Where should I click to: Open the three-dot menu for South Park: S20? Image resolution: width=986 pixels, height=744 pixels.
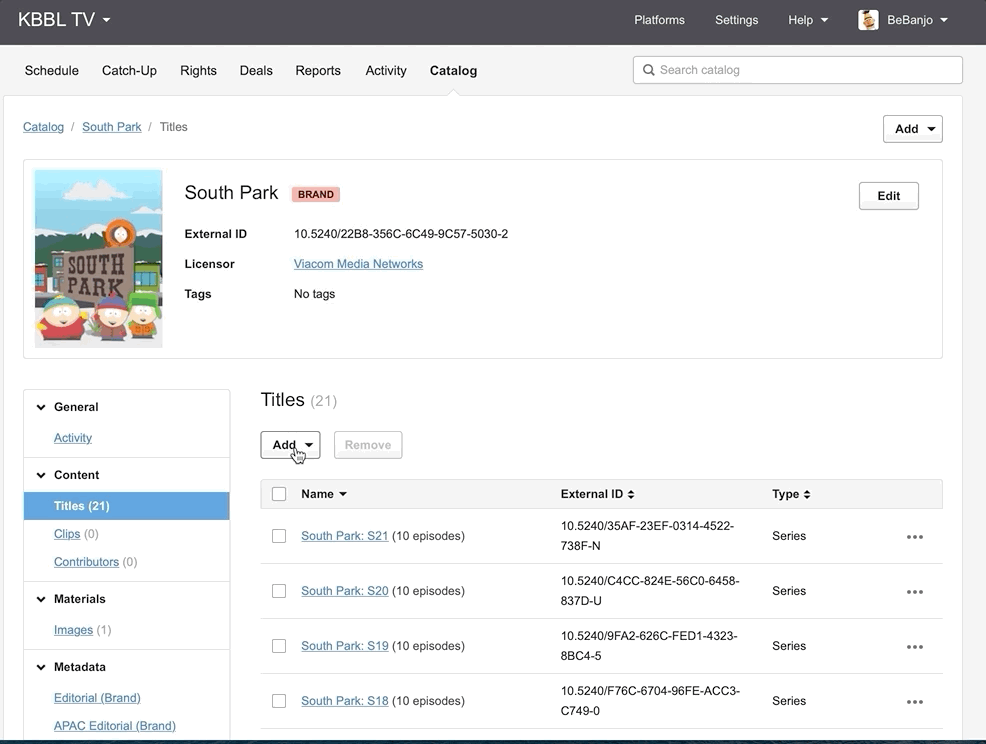[x=914, y=592]
